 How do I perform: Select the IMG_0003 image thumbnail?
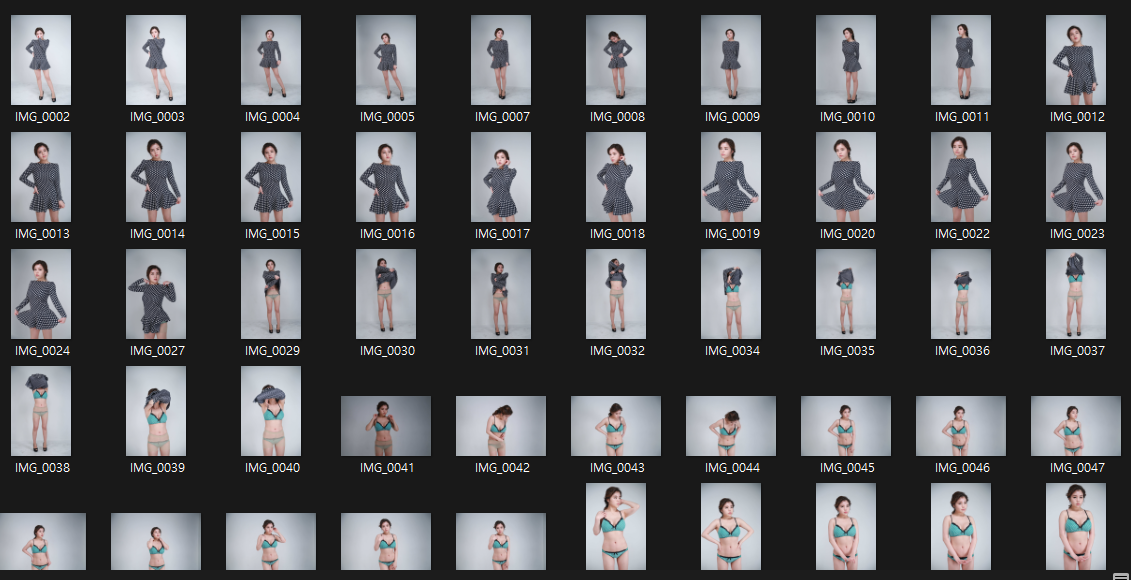pyautogui.click(x=156, y=60)
